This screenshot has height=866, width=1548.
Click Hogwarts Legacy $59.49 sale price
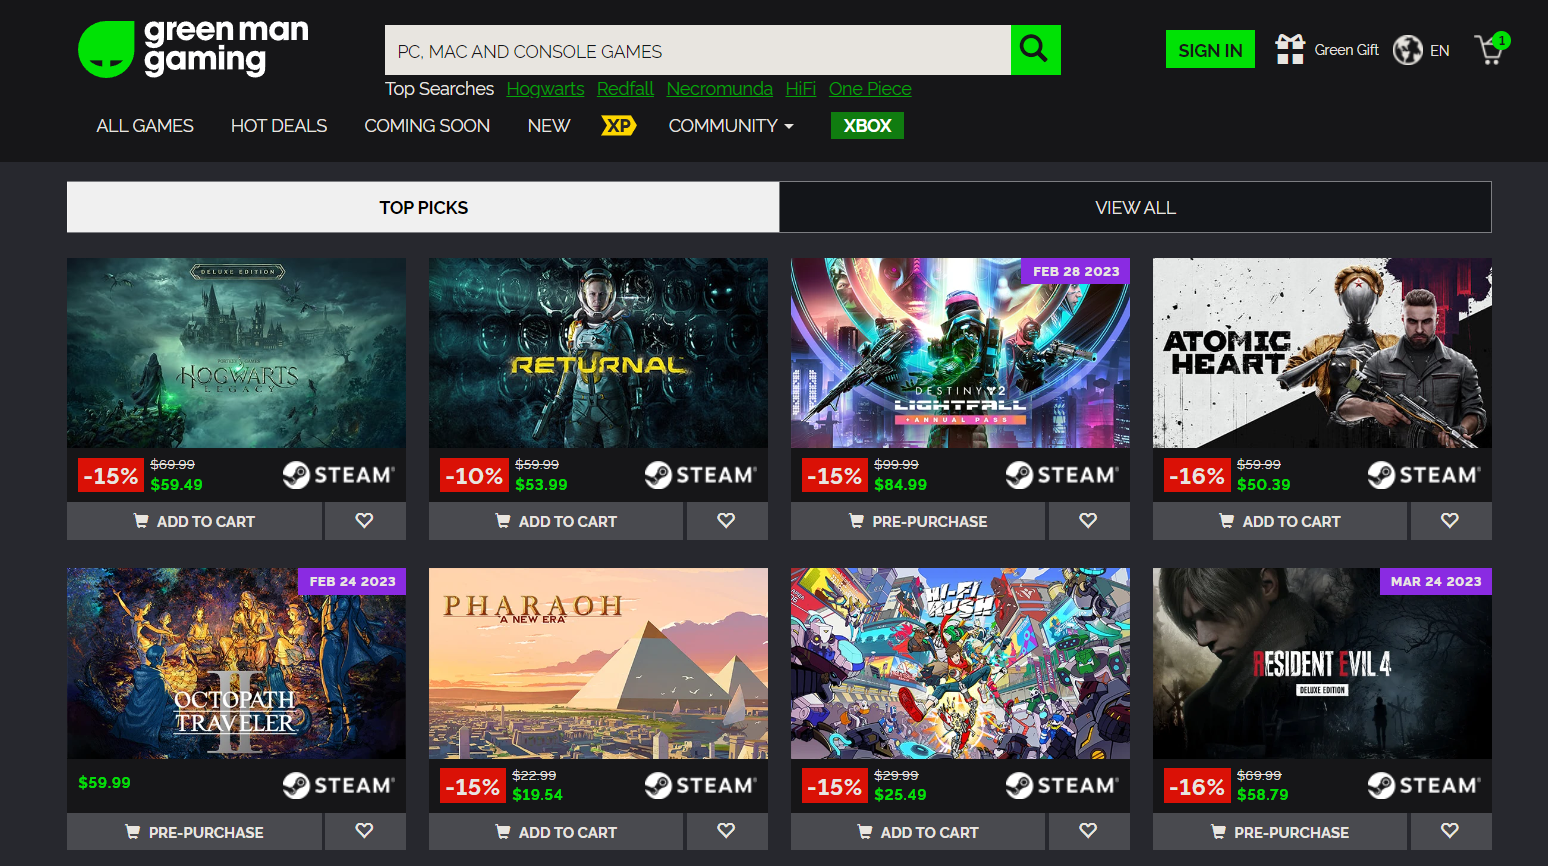point(177,485)
